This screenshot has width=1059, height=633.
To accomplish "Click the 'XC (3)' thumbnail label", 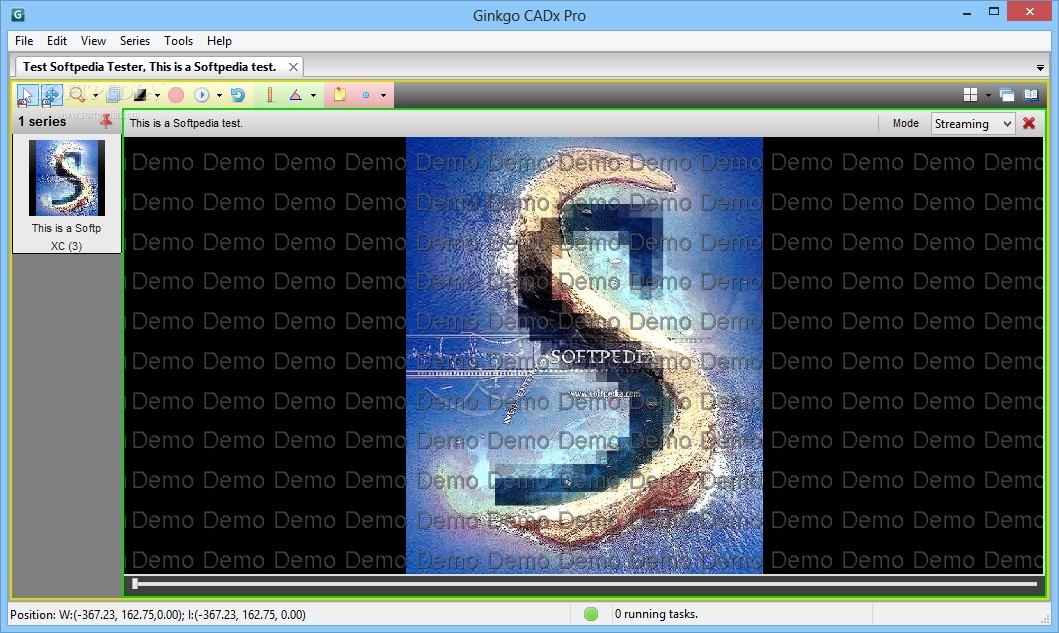I will (x=66, y=246).
